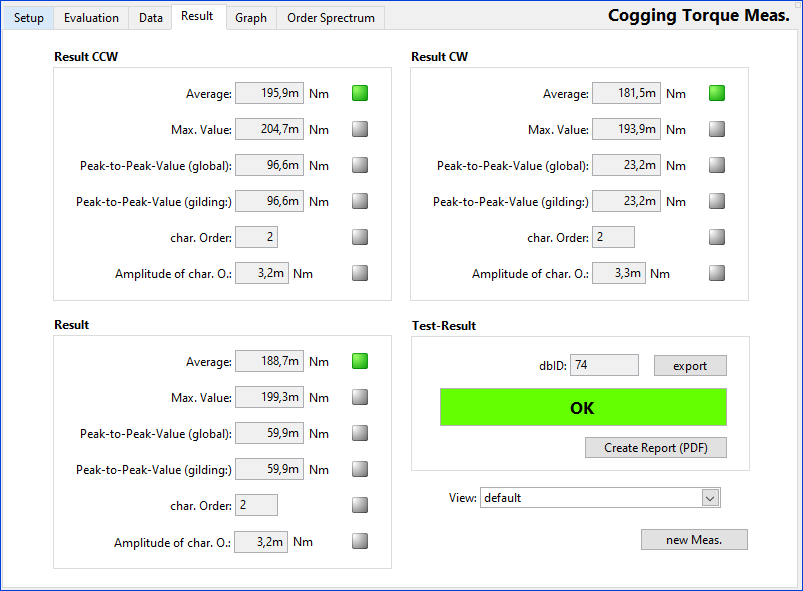Click CW char. Order field
The width and height of the screenshot is (803, 591).
614,237
